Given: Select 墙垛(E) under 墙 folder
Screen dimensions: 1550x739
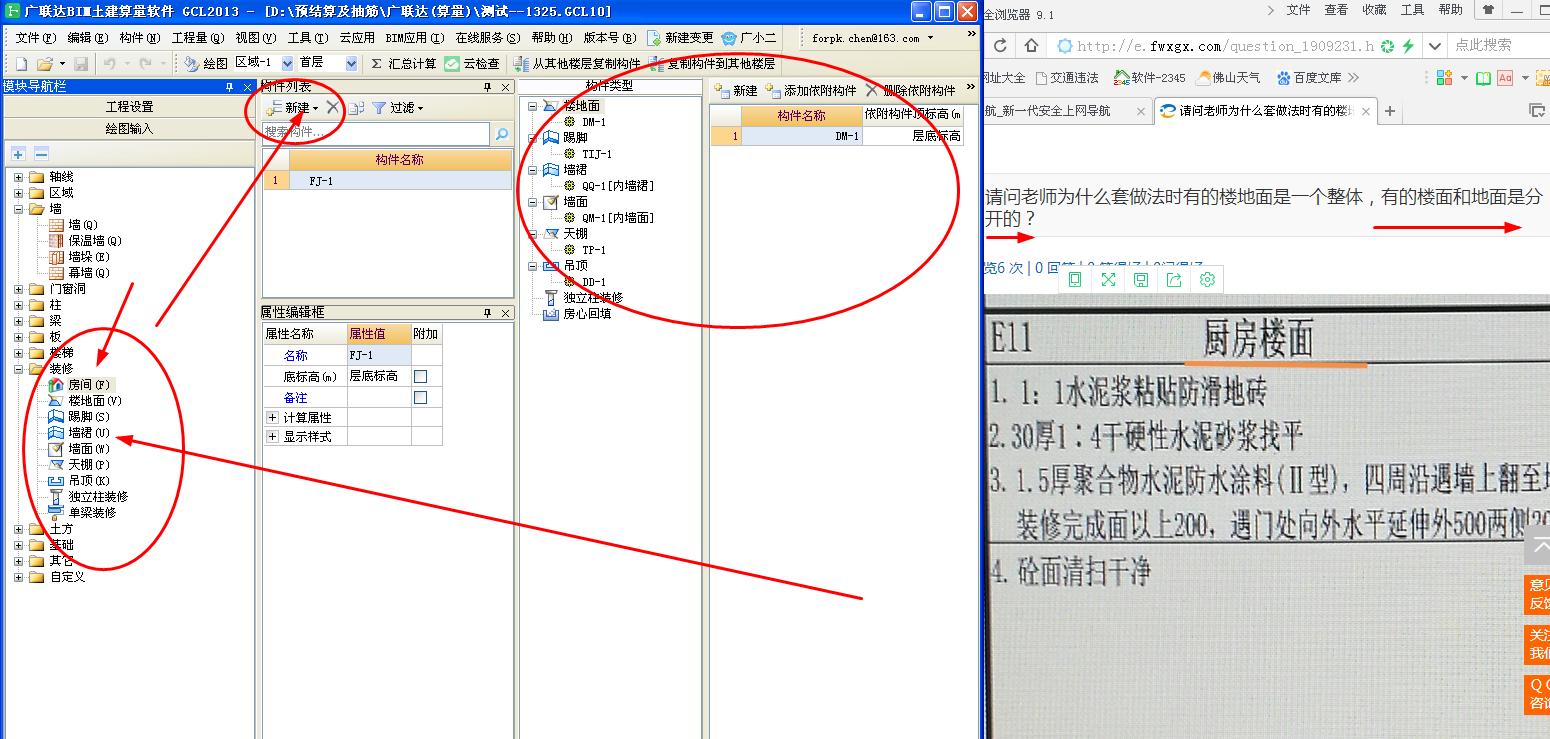Looking at the screenshot, I should [79, 256].
